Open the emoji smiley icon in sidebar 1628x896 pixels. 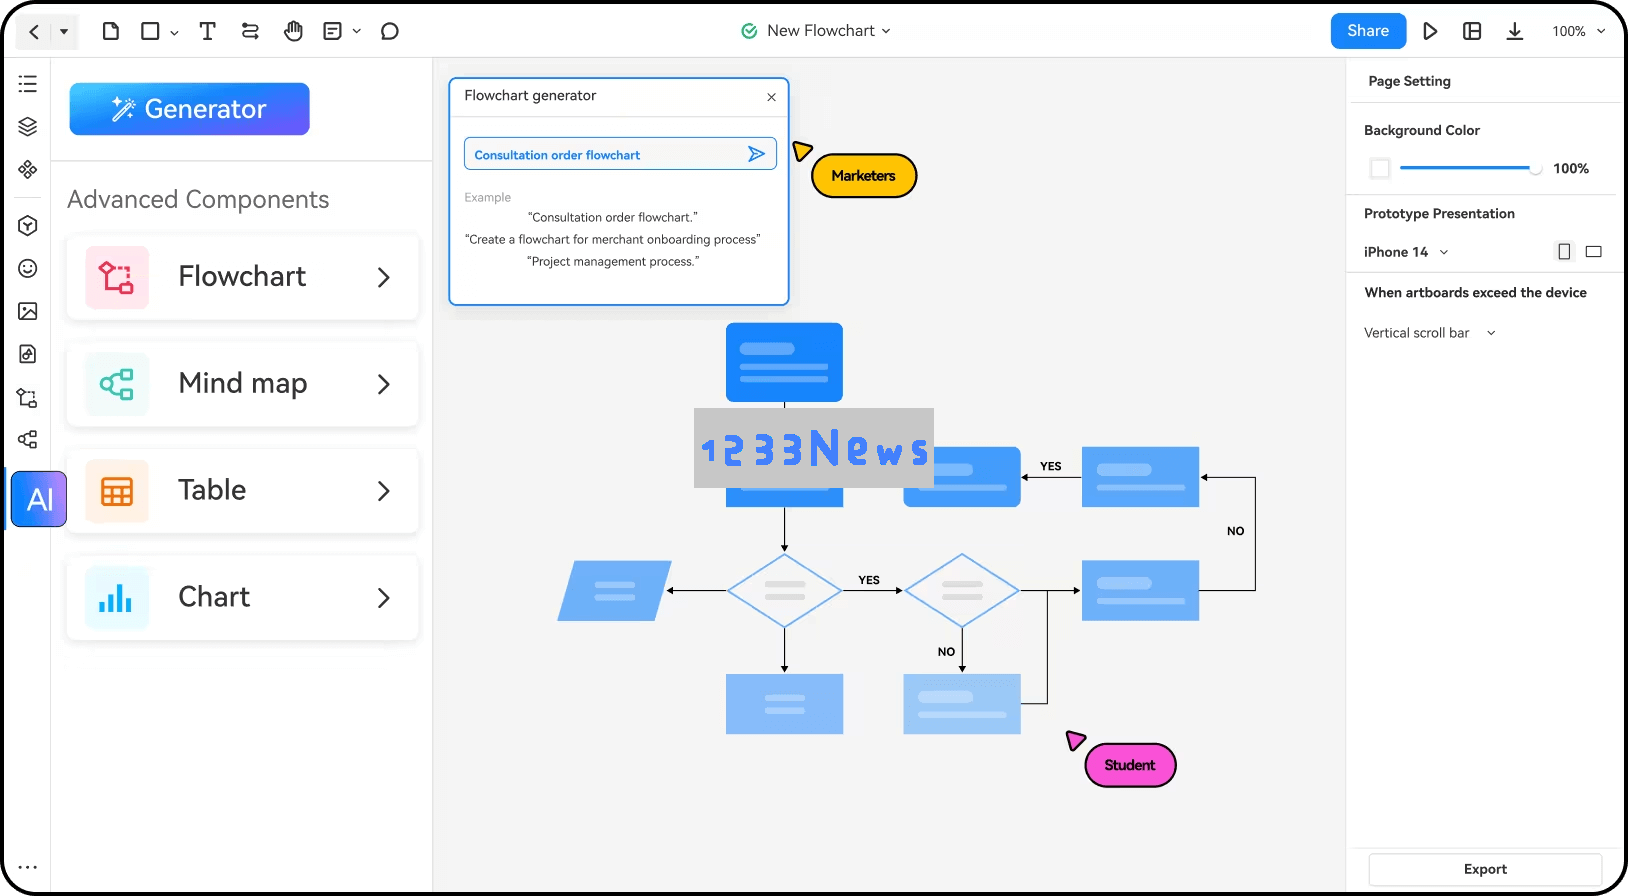pyautogui.click(x=28, y=268)
